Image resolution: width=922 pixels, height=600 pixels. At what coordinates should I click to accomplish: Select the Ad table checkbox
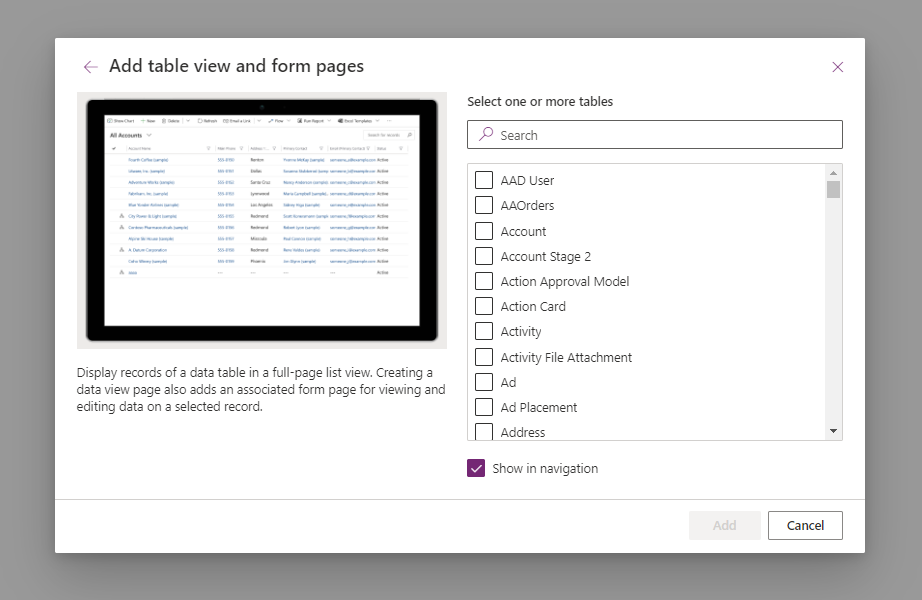pyautogui.click(x=484, y=382)
